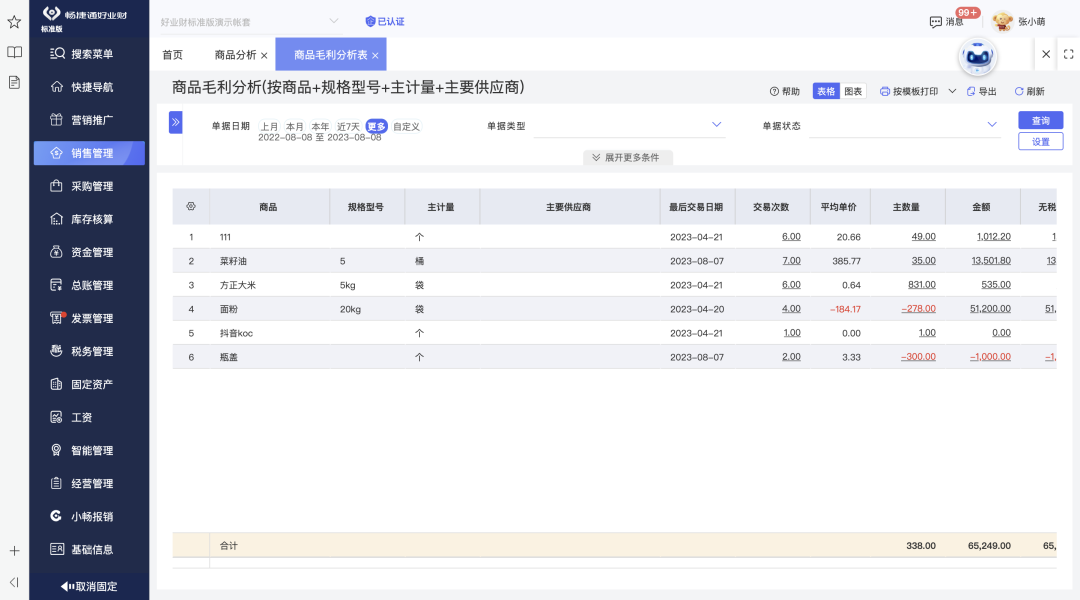Click 查询 query button

coord(1041,120)
